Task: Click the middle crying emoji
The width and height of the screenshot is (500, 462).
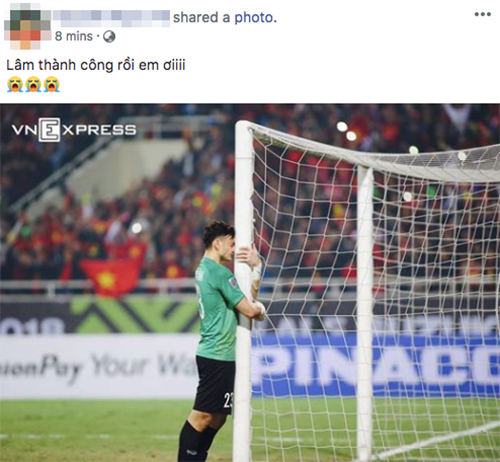Action: [33, 84]
